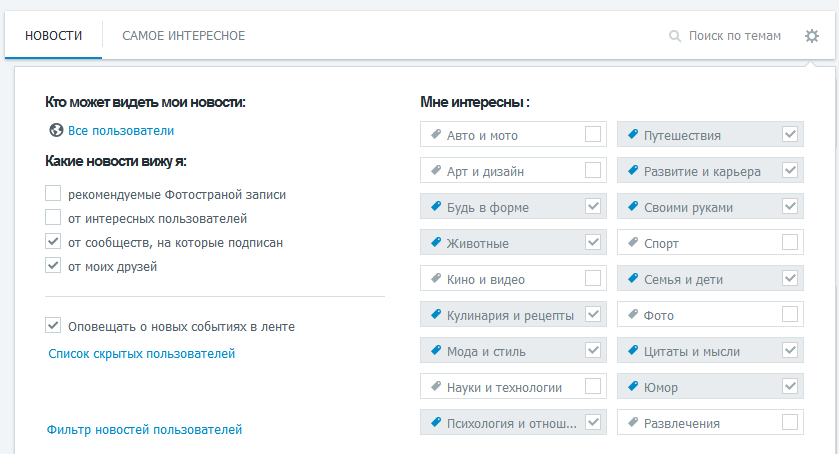Open Список скрытых пользователей link
Image resolution: width=839 pixels, height=454 pixels.
[x=142, y=354]
